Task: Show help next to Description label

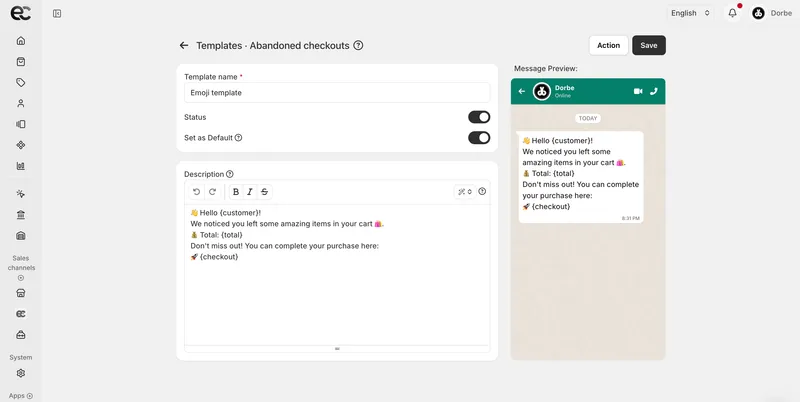Action: (230, 174)
